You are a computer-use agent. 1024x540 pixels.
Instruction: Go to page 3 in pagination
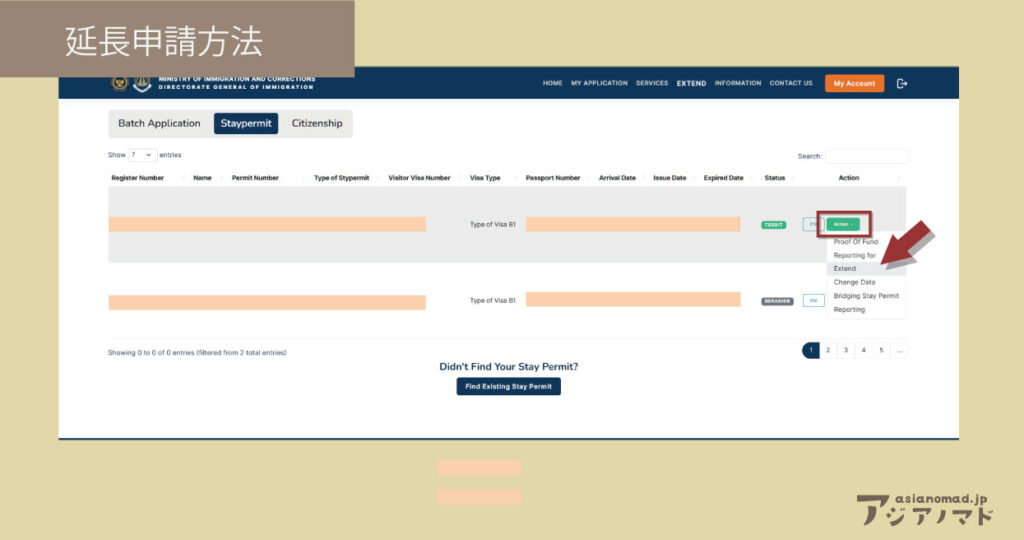click(846, 350)
